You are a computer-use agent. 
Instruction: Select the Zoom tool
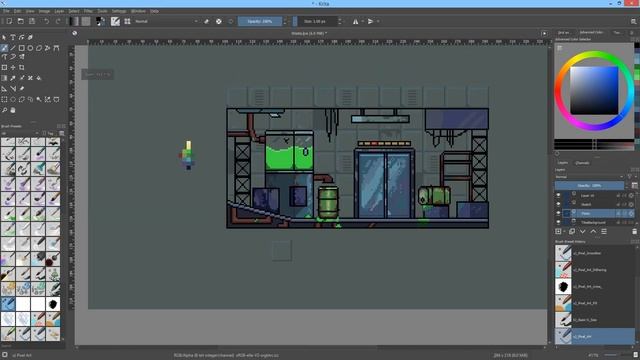click(x=4, y=110)
